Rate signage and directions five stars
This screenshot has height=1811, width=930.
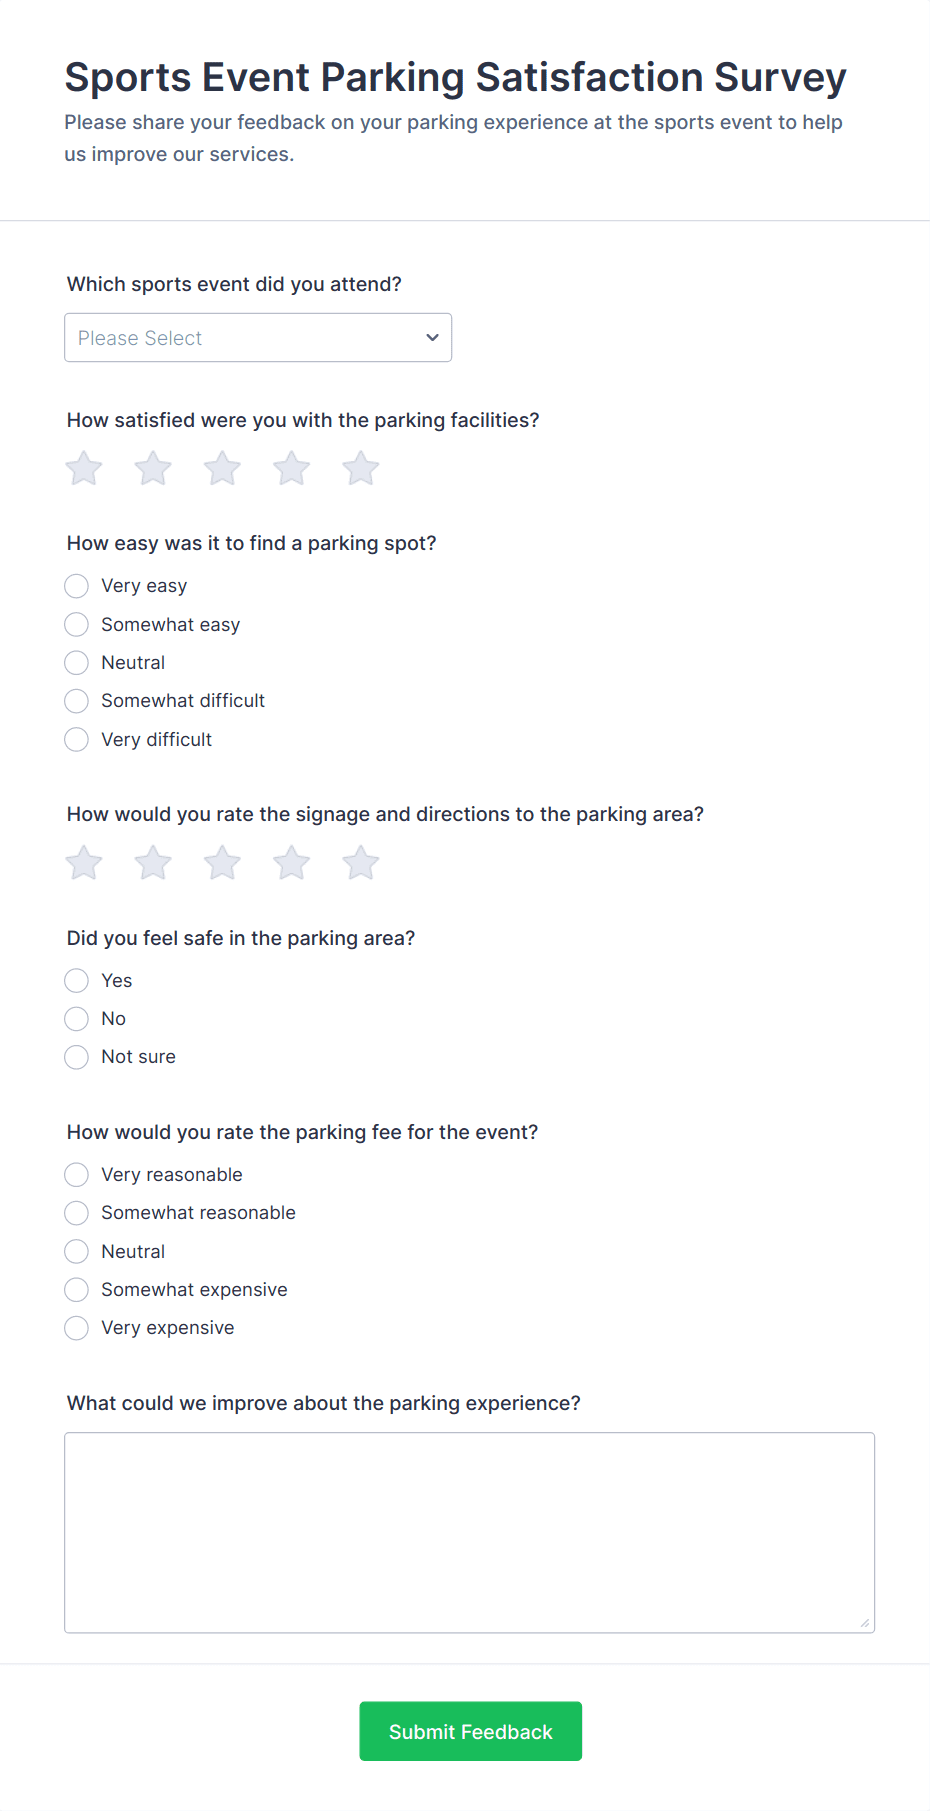pos(360,863)
